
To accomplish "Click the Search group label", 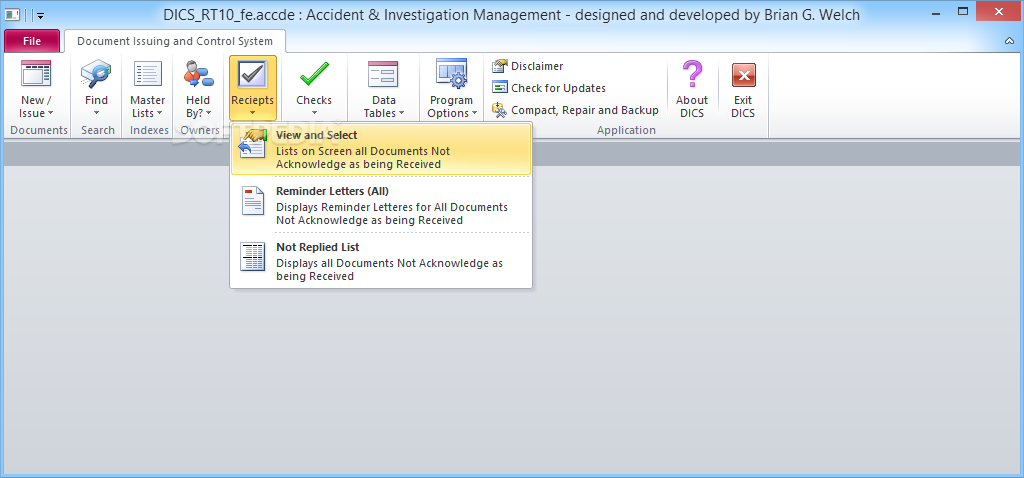I will 98,130.
